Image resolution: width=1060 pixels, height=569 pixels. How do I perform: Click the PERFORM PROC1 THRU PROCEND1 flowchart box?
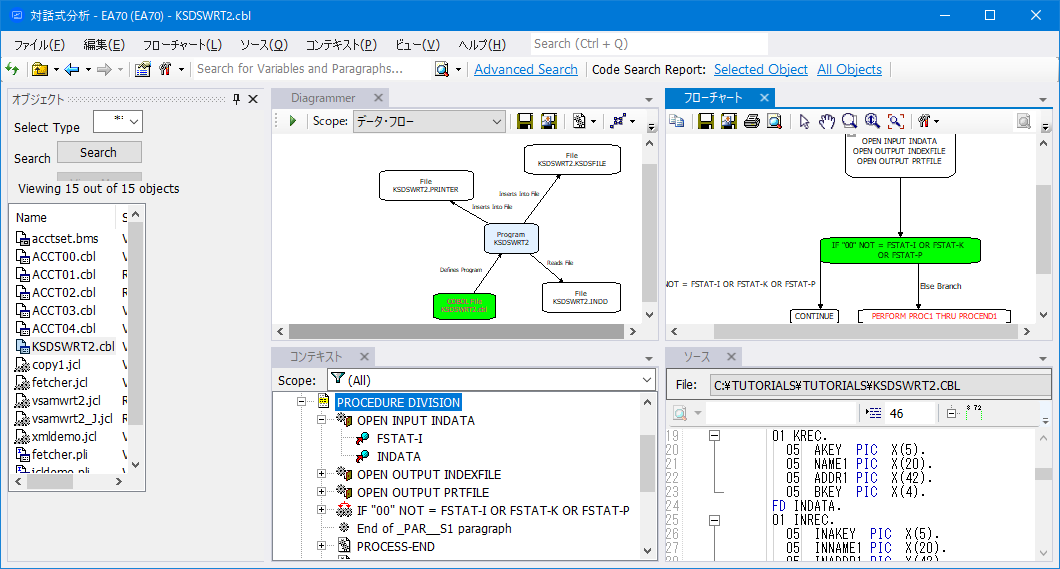(934, 316)
